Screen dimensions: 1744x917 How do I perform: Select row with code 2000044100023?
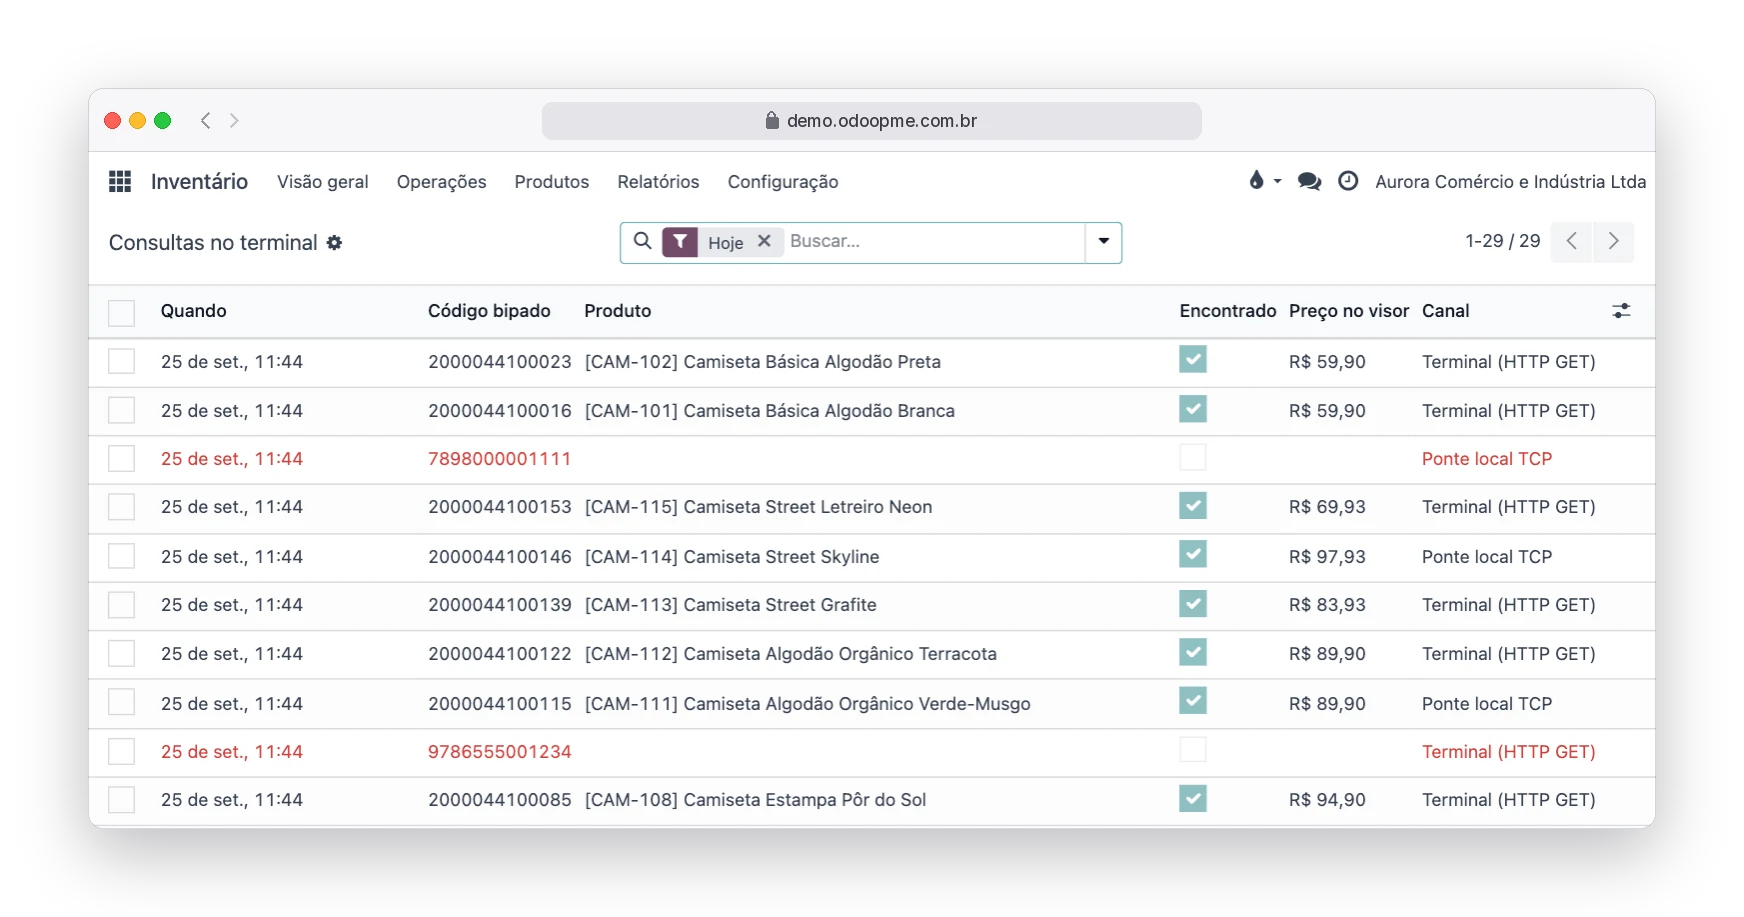121,361
